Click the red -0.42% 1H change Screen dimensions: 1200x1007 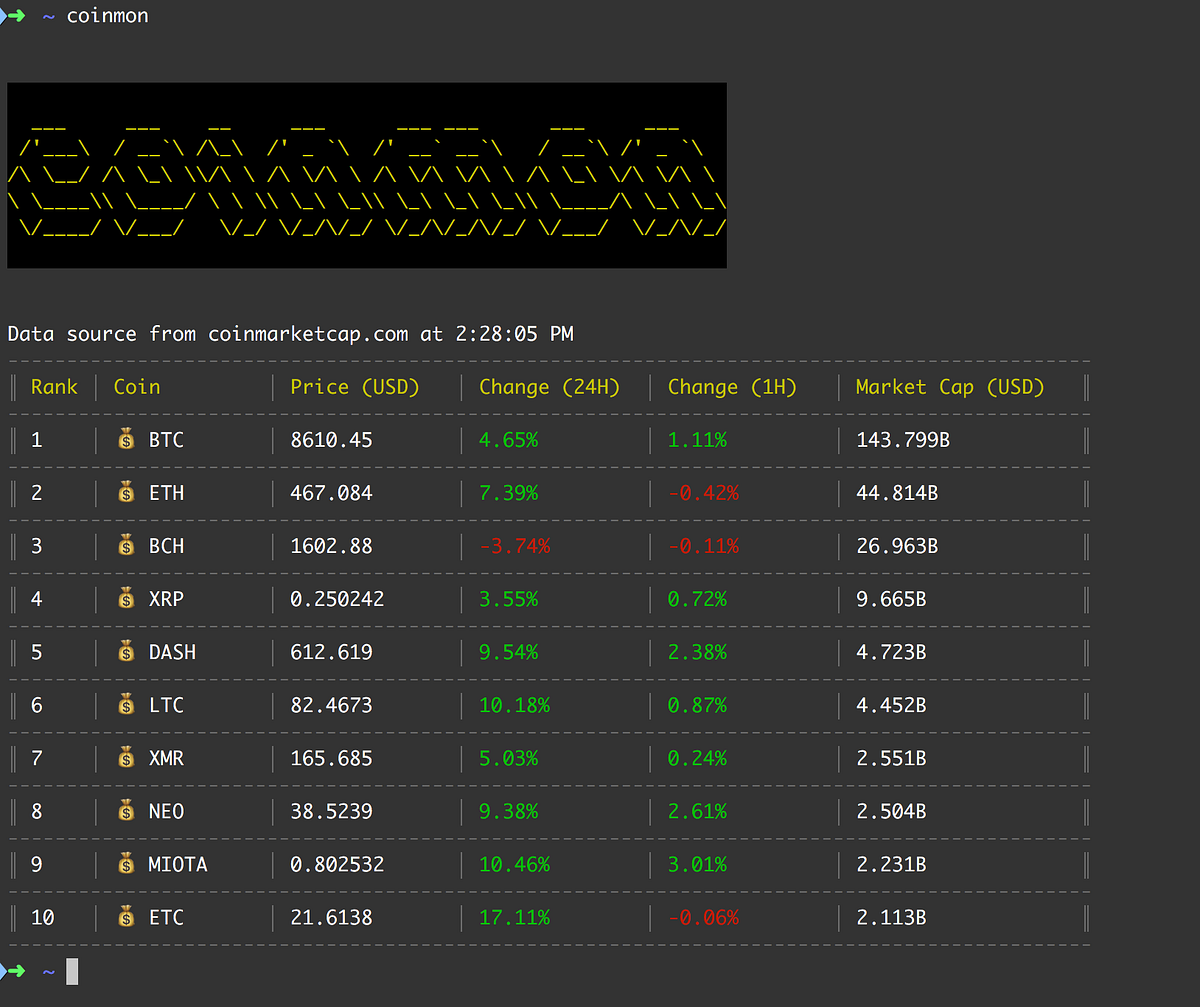pos(703,493)
